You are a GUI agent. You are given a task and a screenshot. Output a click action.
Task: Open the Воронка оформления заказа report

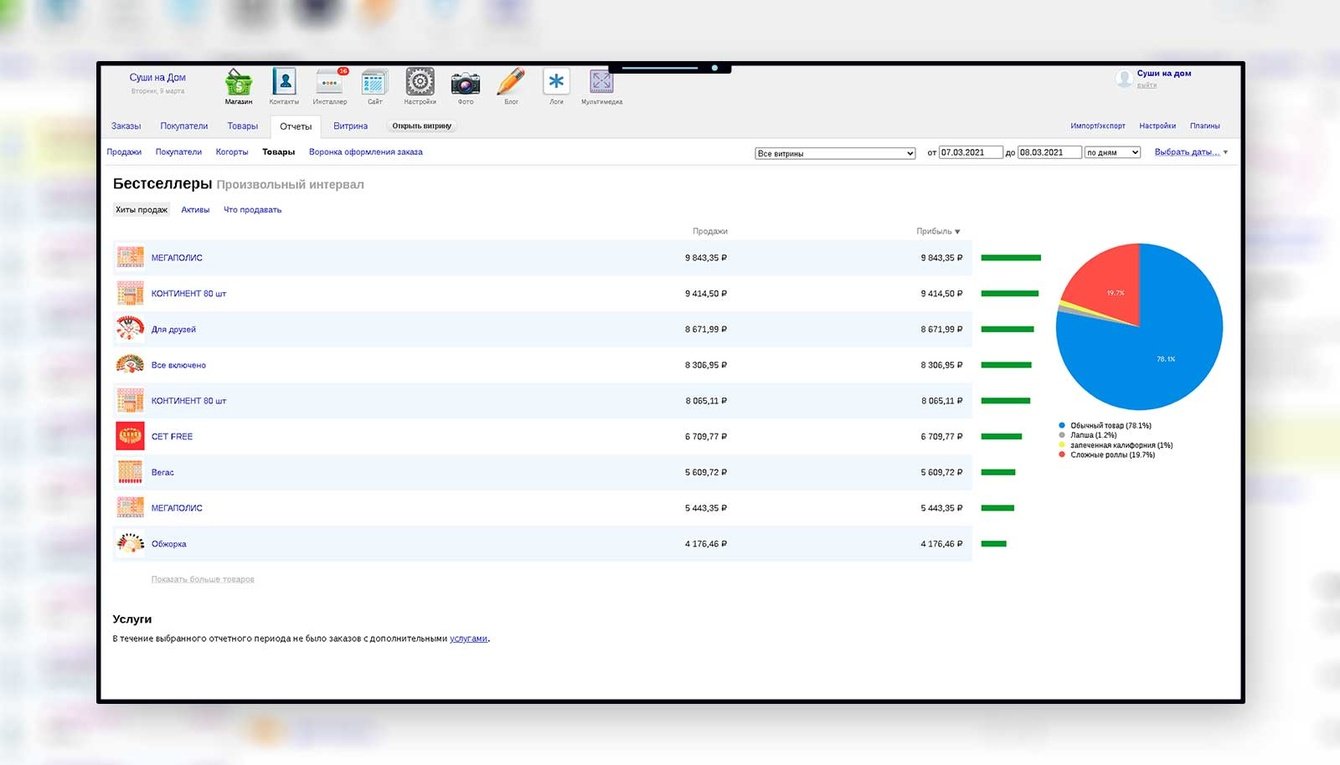coord(366,152)
